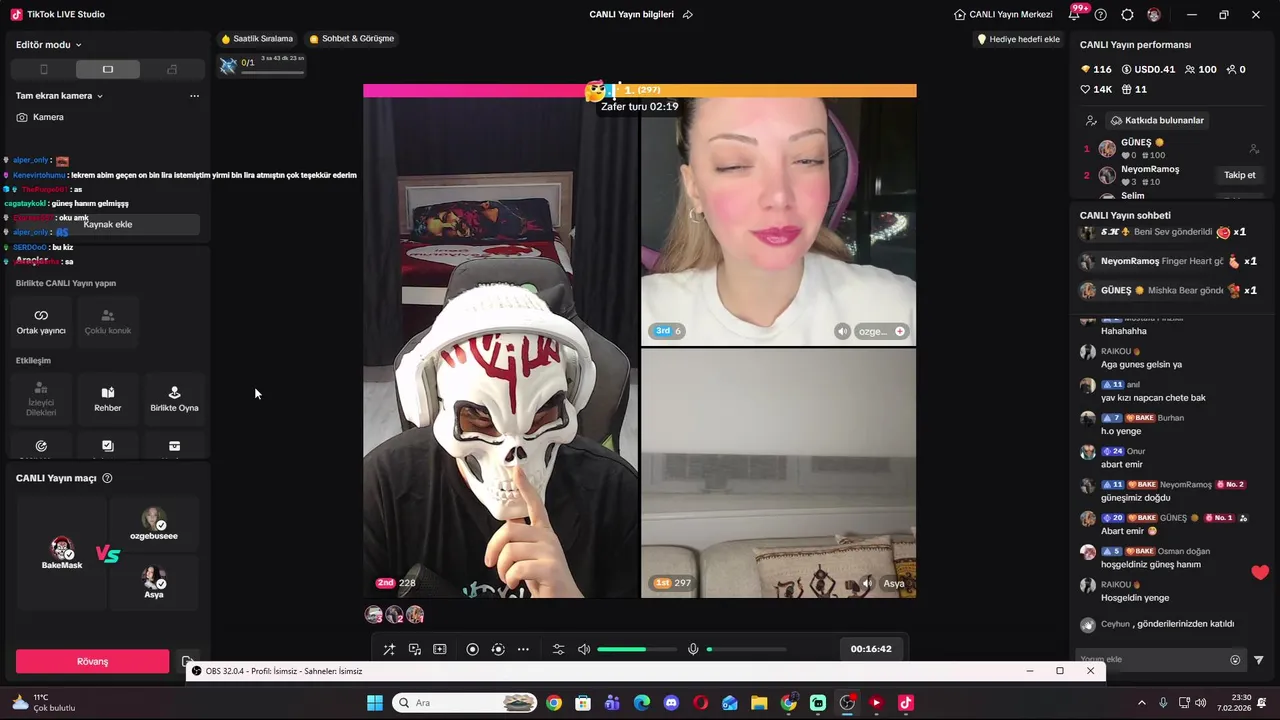Open the media/music playback tool in bottom toolbar
1280x720 pixels.
click(414, 649)
